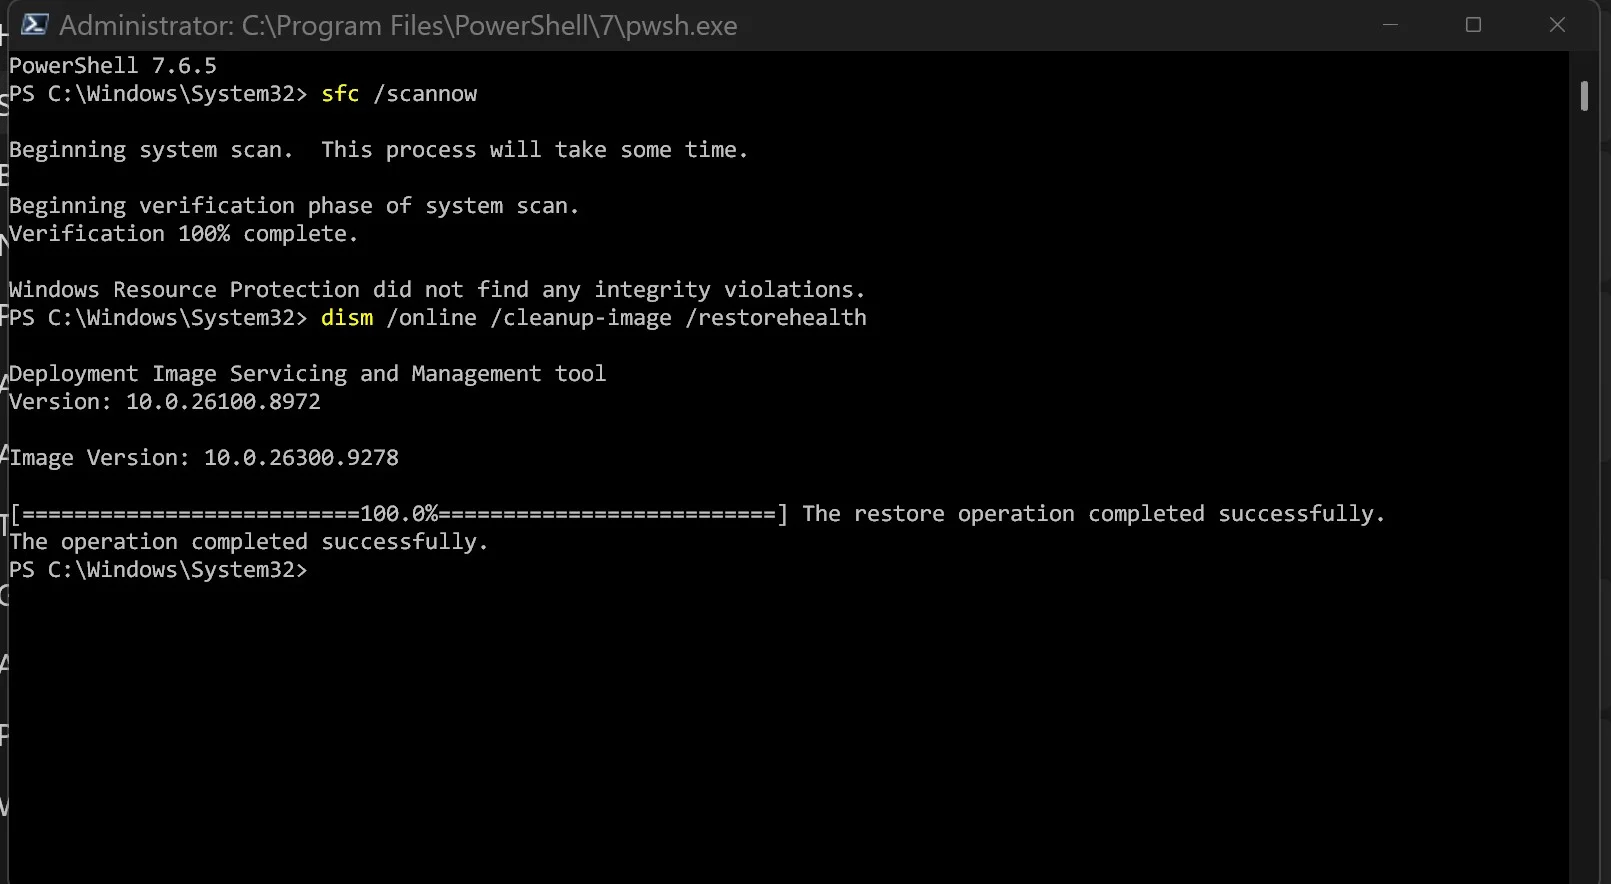Screen dimensions: 1611x884
Task: Minimize the PowerShell window
Action: pyautogui.click(x=1390, y=25)
